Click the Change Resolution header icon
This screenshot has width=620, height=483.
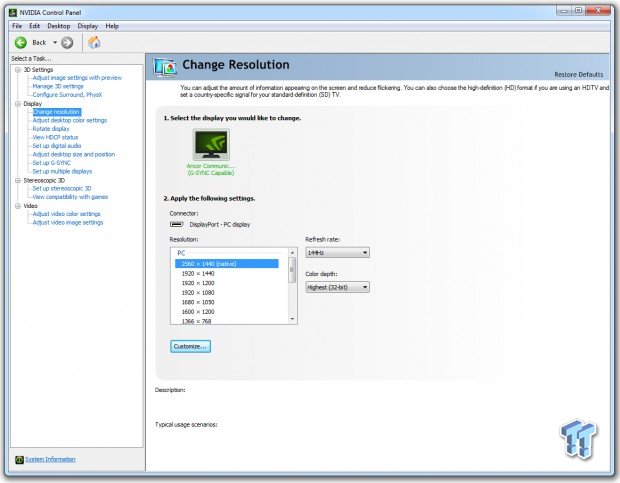165,67
